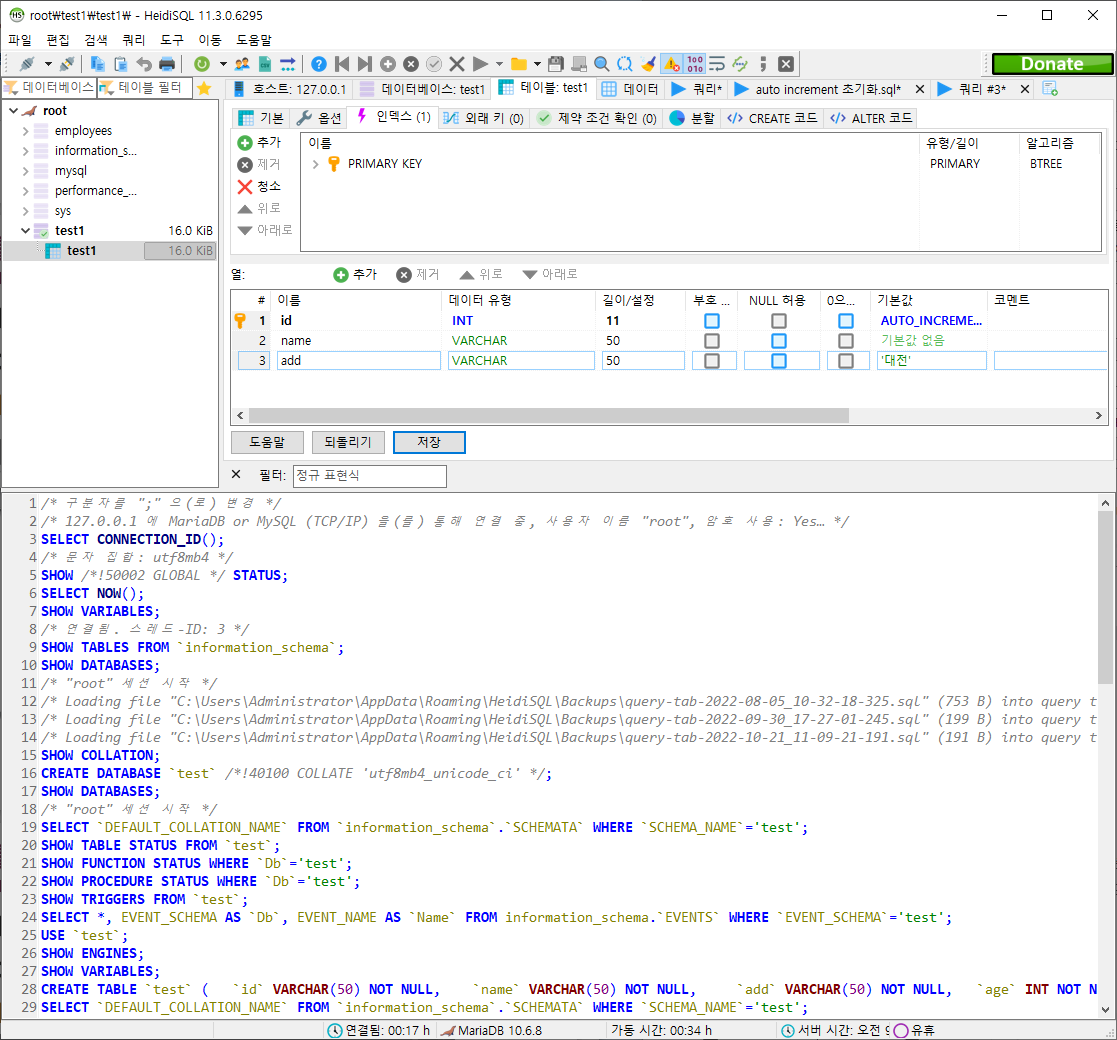This screenshot has width=1117, height=1040.
Task: Toggle unsigned checkbox for id row
Action: click(712, 321)
